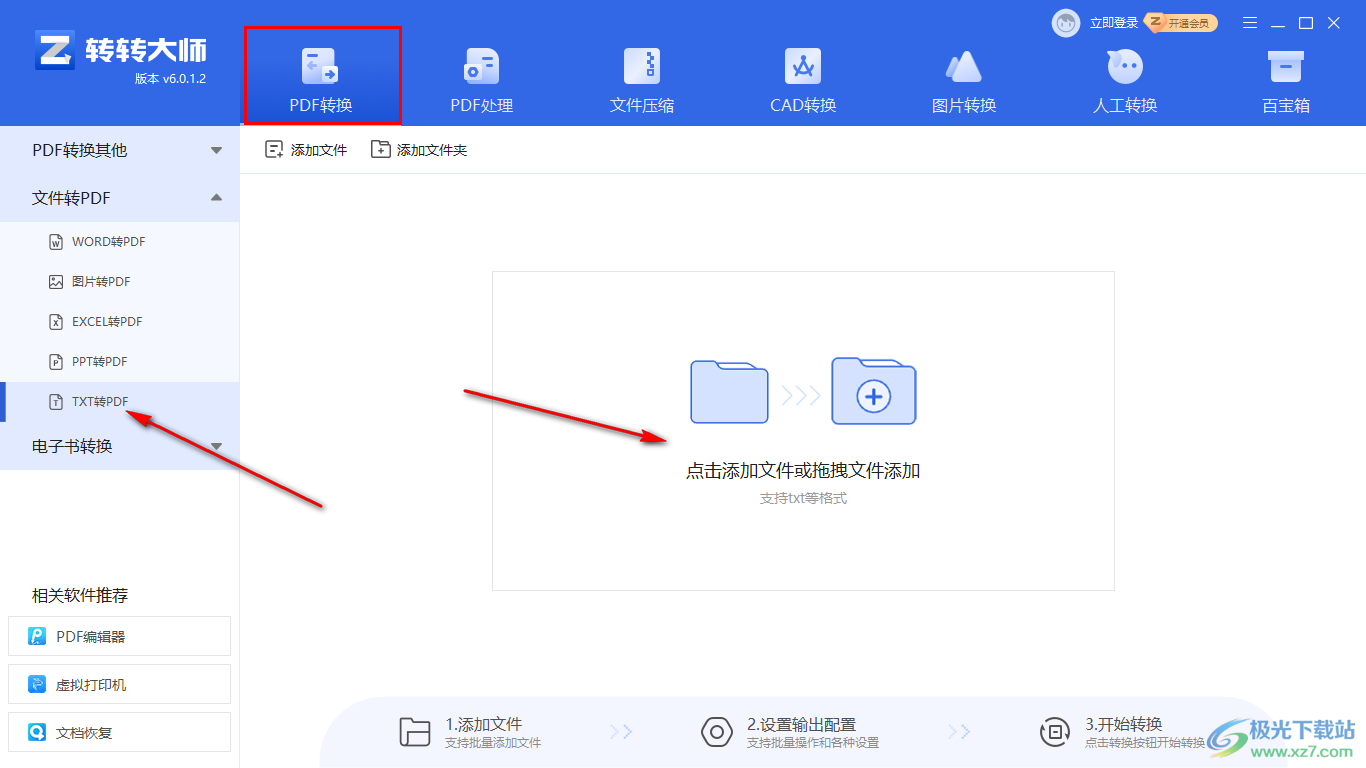Select TXT转PDF in the sidebar
Viewport: 1366px width, 768px height.
[120, 402]
